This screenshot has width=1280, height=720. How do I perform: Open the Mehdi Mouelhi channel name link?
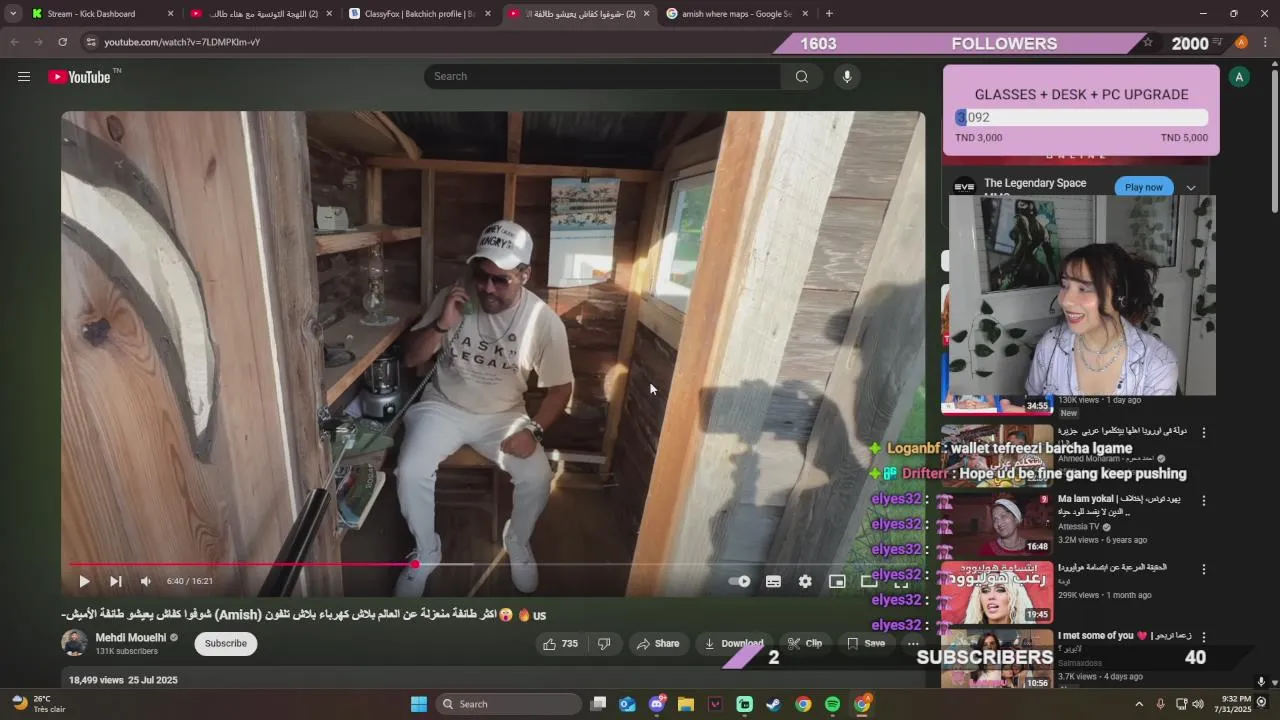(131, 638)
